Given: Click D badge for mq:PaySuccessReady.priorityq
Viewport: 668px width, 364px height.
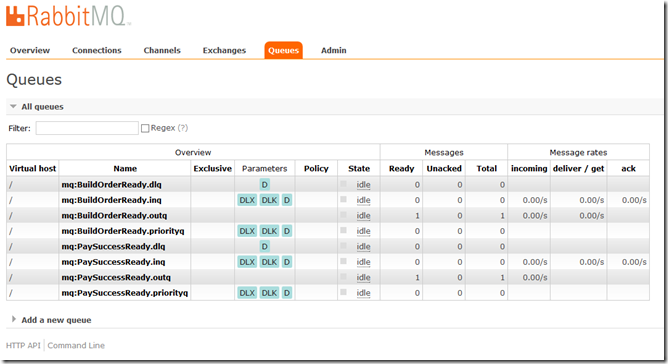Looking at the screenshot, I should tap(287, 293).
